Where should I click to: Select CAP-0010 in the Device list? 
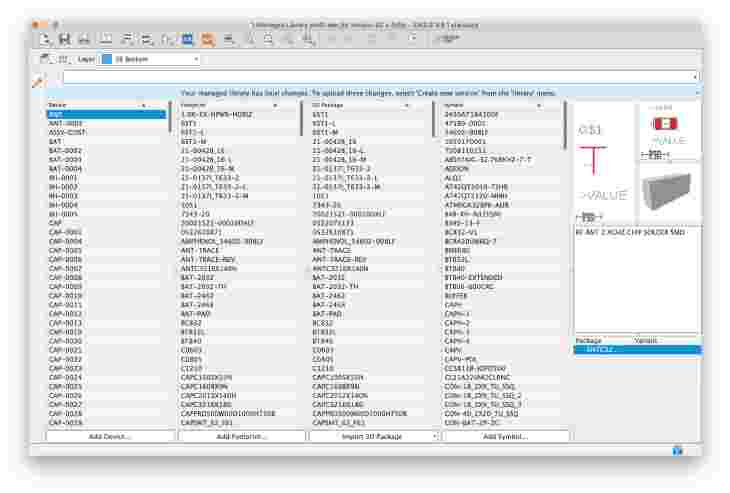tap(65, 296)
